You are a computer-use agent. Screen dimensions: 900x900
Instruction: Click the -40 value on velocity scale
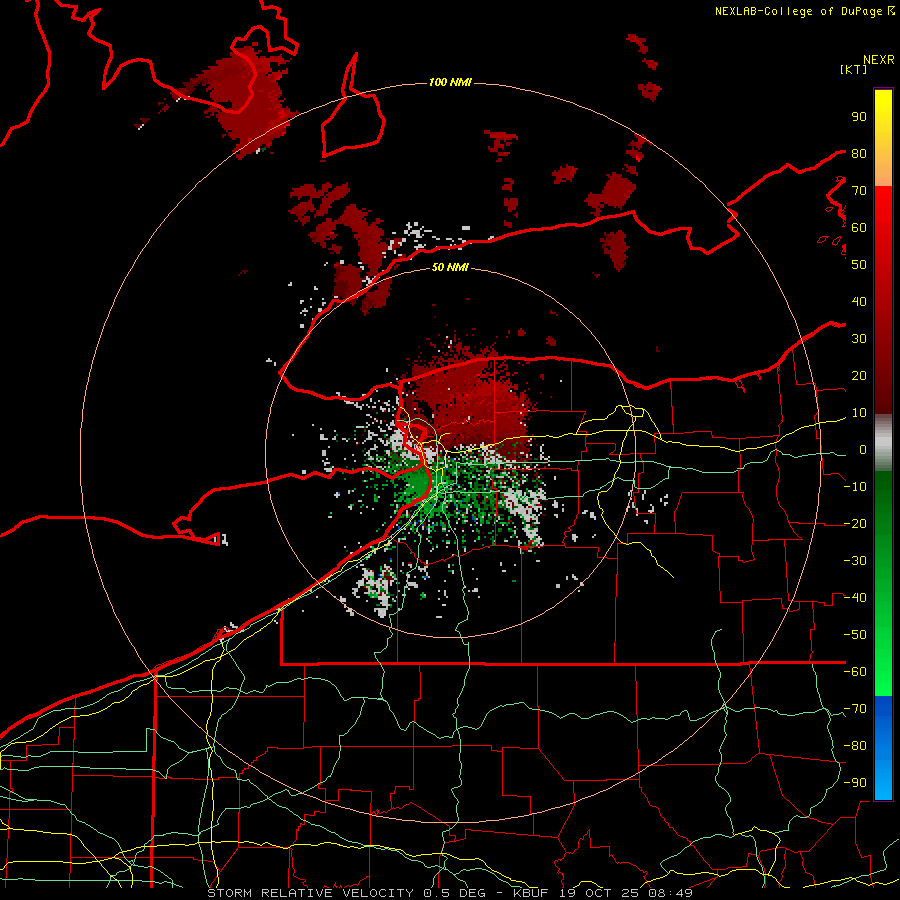[855, 598]
